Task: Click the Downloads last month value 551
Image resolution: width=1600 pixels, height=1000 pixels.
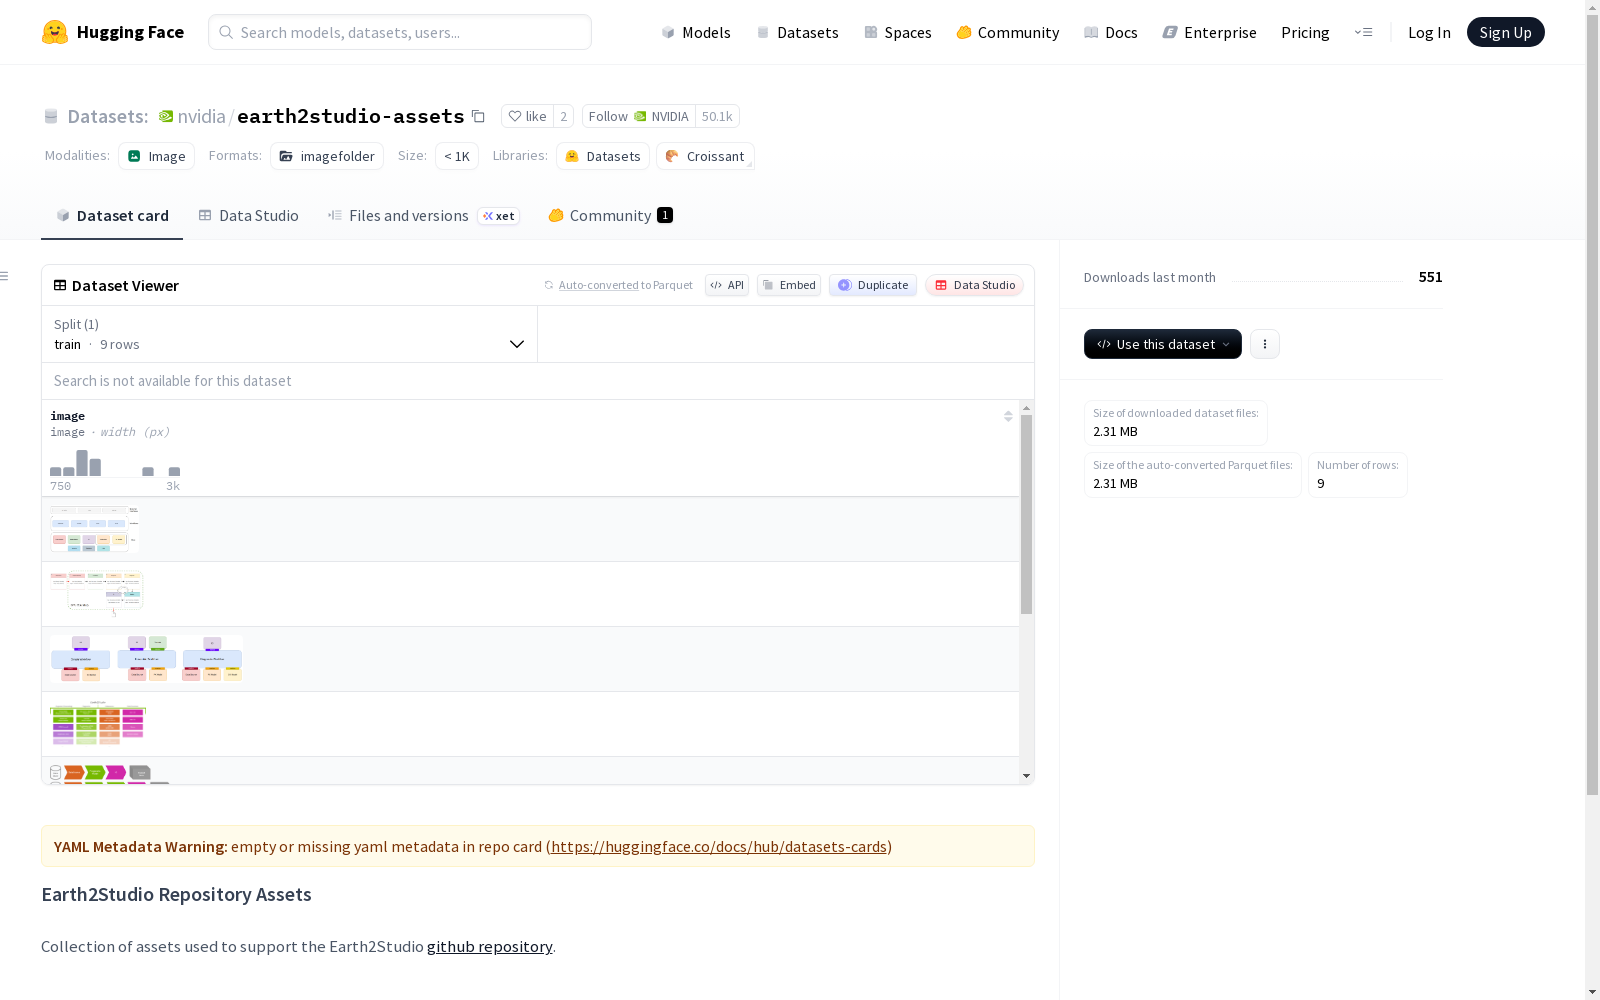Action: 1430,277
